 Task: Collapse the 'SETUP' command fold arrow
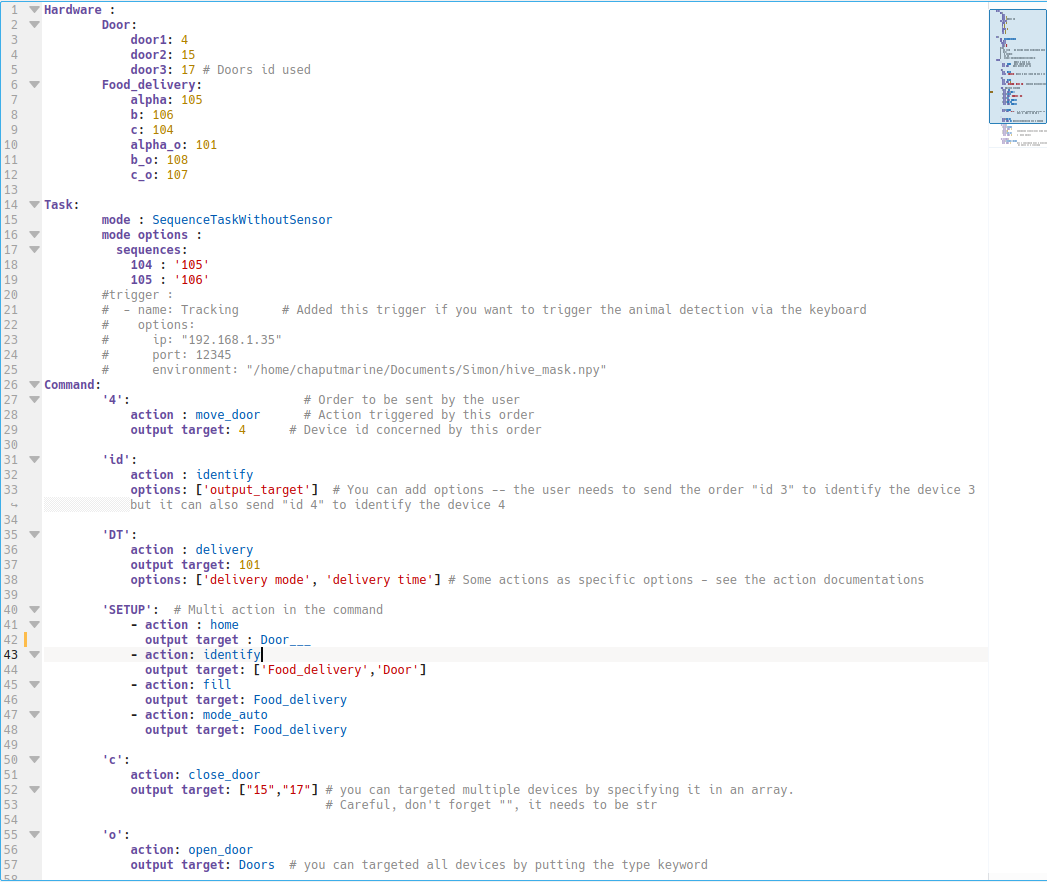point(35,610)
